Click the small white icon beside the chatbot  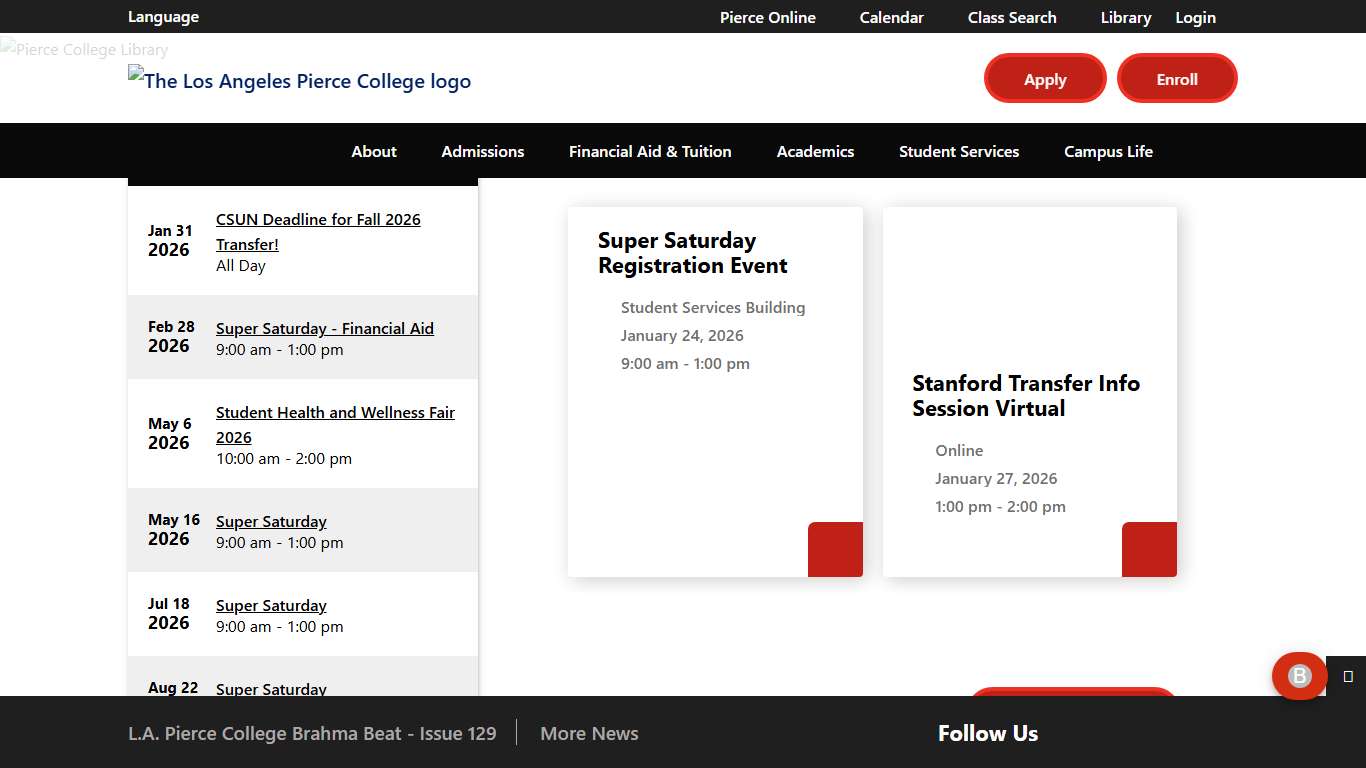point(1347,676)
